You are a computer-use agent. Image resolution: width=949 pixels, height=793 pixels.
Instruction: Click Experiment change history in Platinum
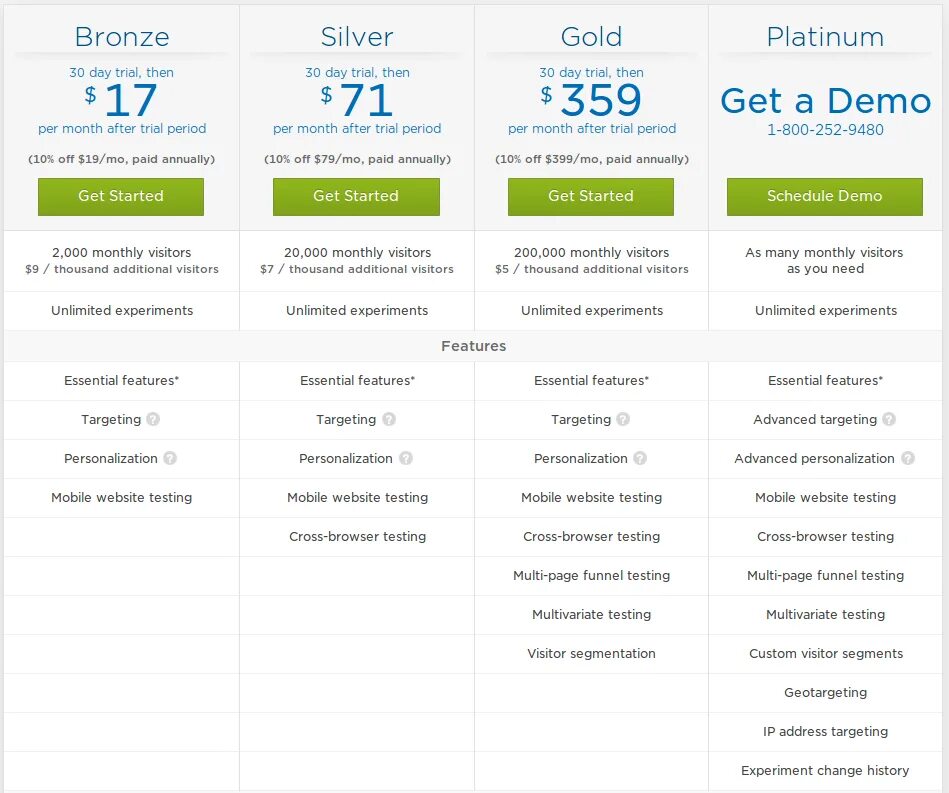click(x=826, y=771)
